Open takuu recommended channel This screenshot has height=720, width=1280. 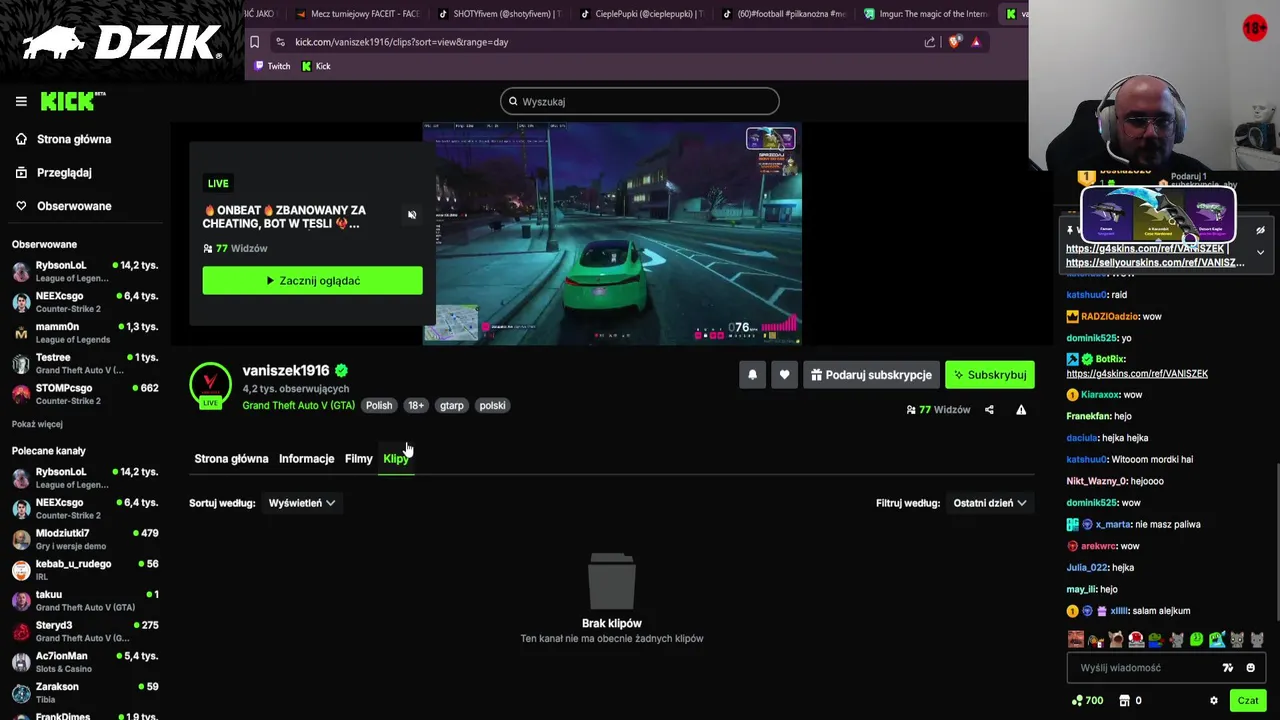click(x=85, y=600)
